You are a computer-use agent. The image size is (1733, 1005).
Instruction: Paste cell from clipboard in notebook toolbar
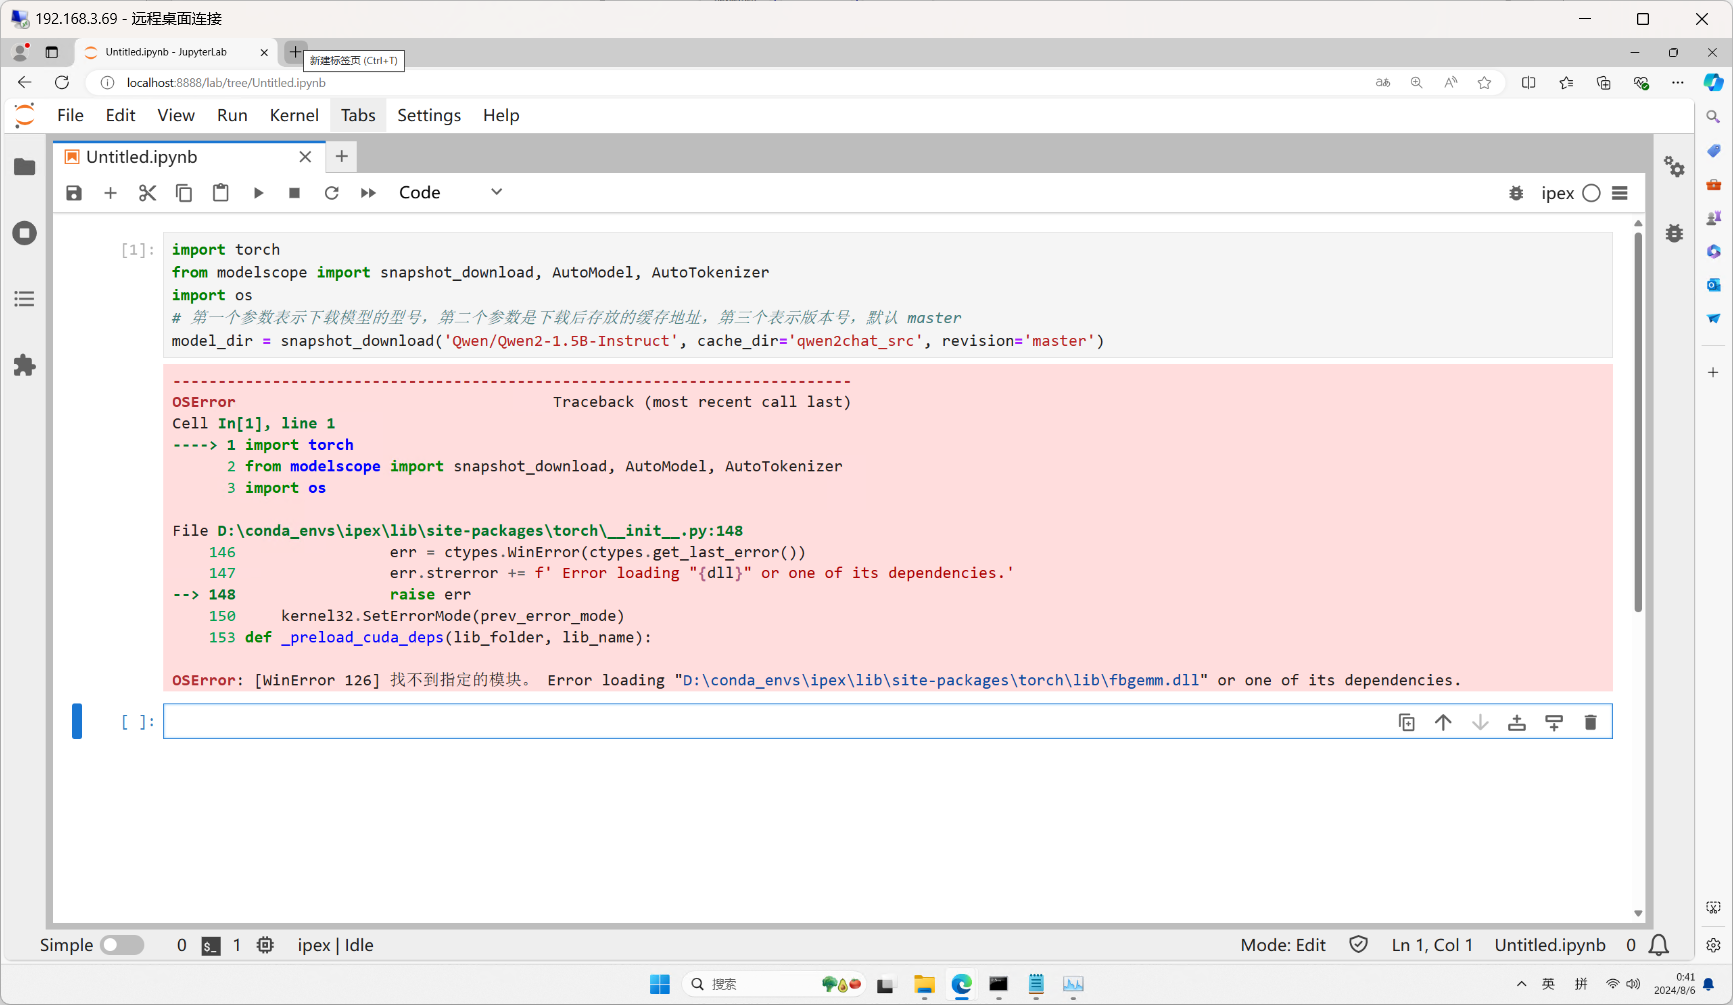(x=221, y=193)
